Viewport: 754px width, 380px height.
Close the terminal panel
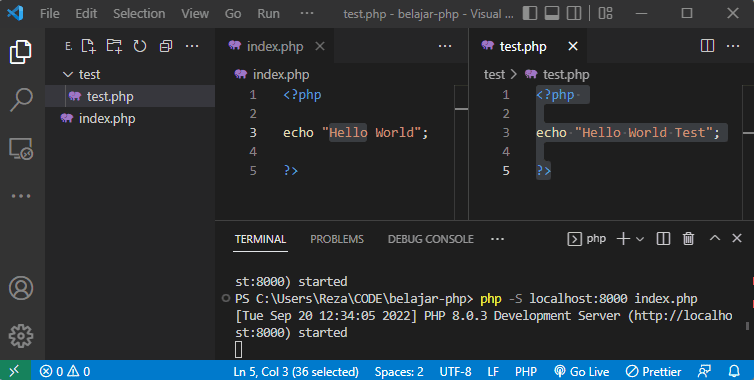pyautogui.click(x=737, y=238)
